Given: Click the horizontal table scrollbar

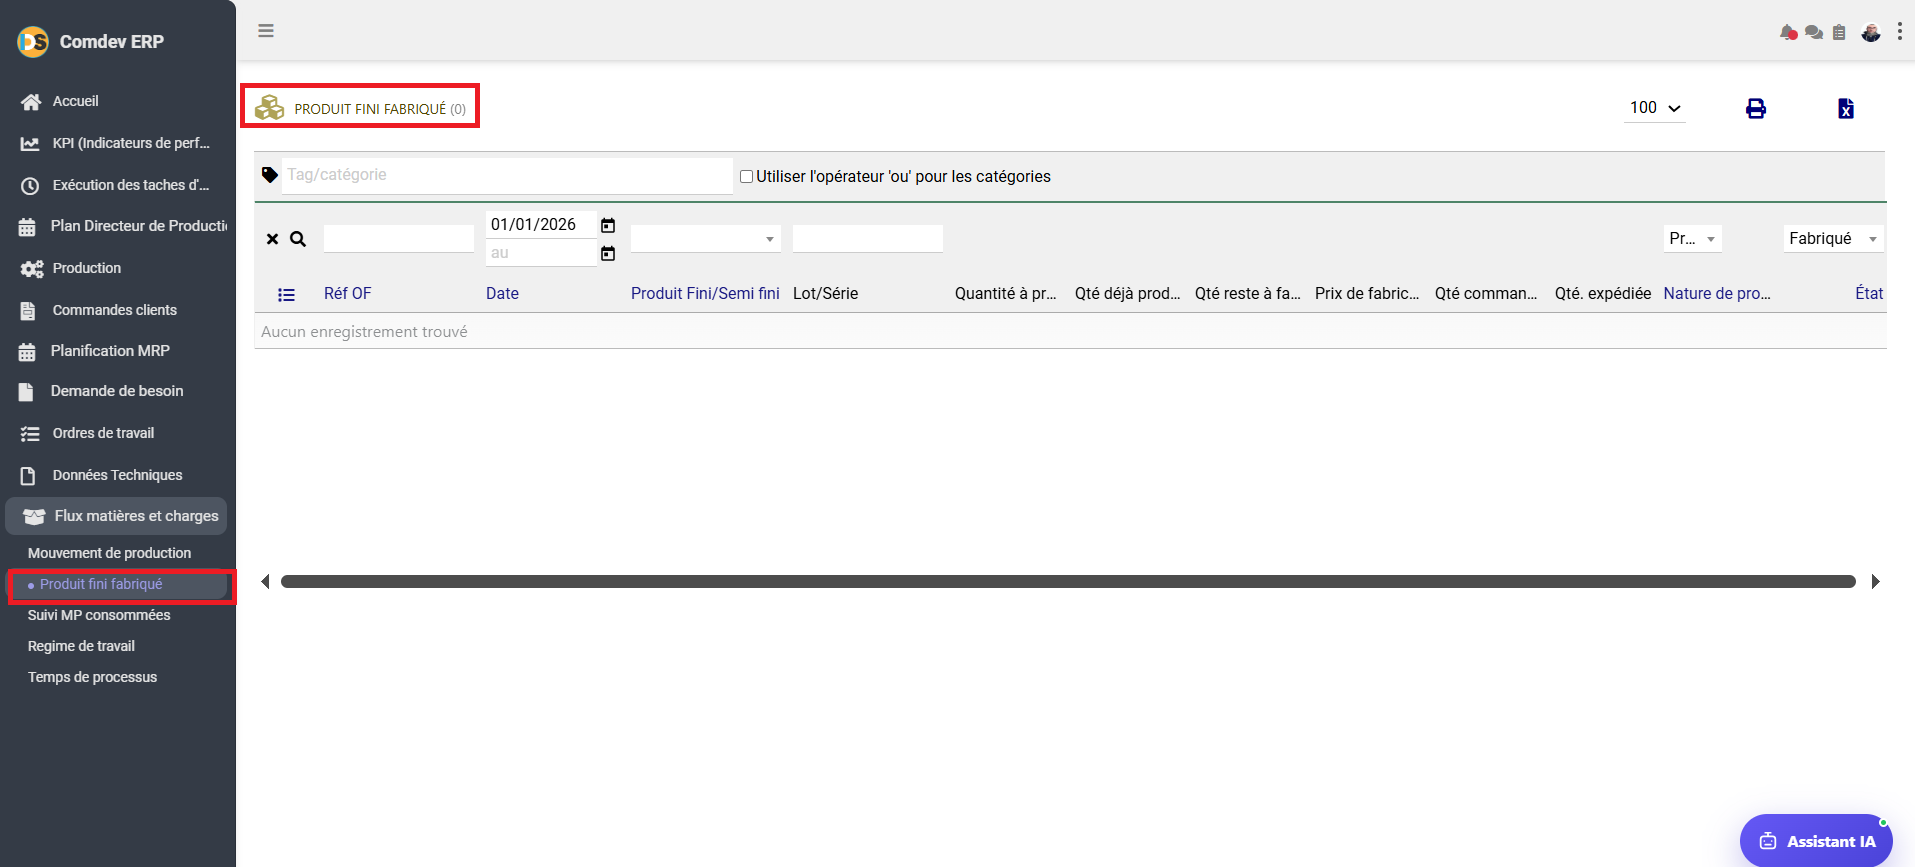Looking at the screenshot, I should [x=1068, y=582].
